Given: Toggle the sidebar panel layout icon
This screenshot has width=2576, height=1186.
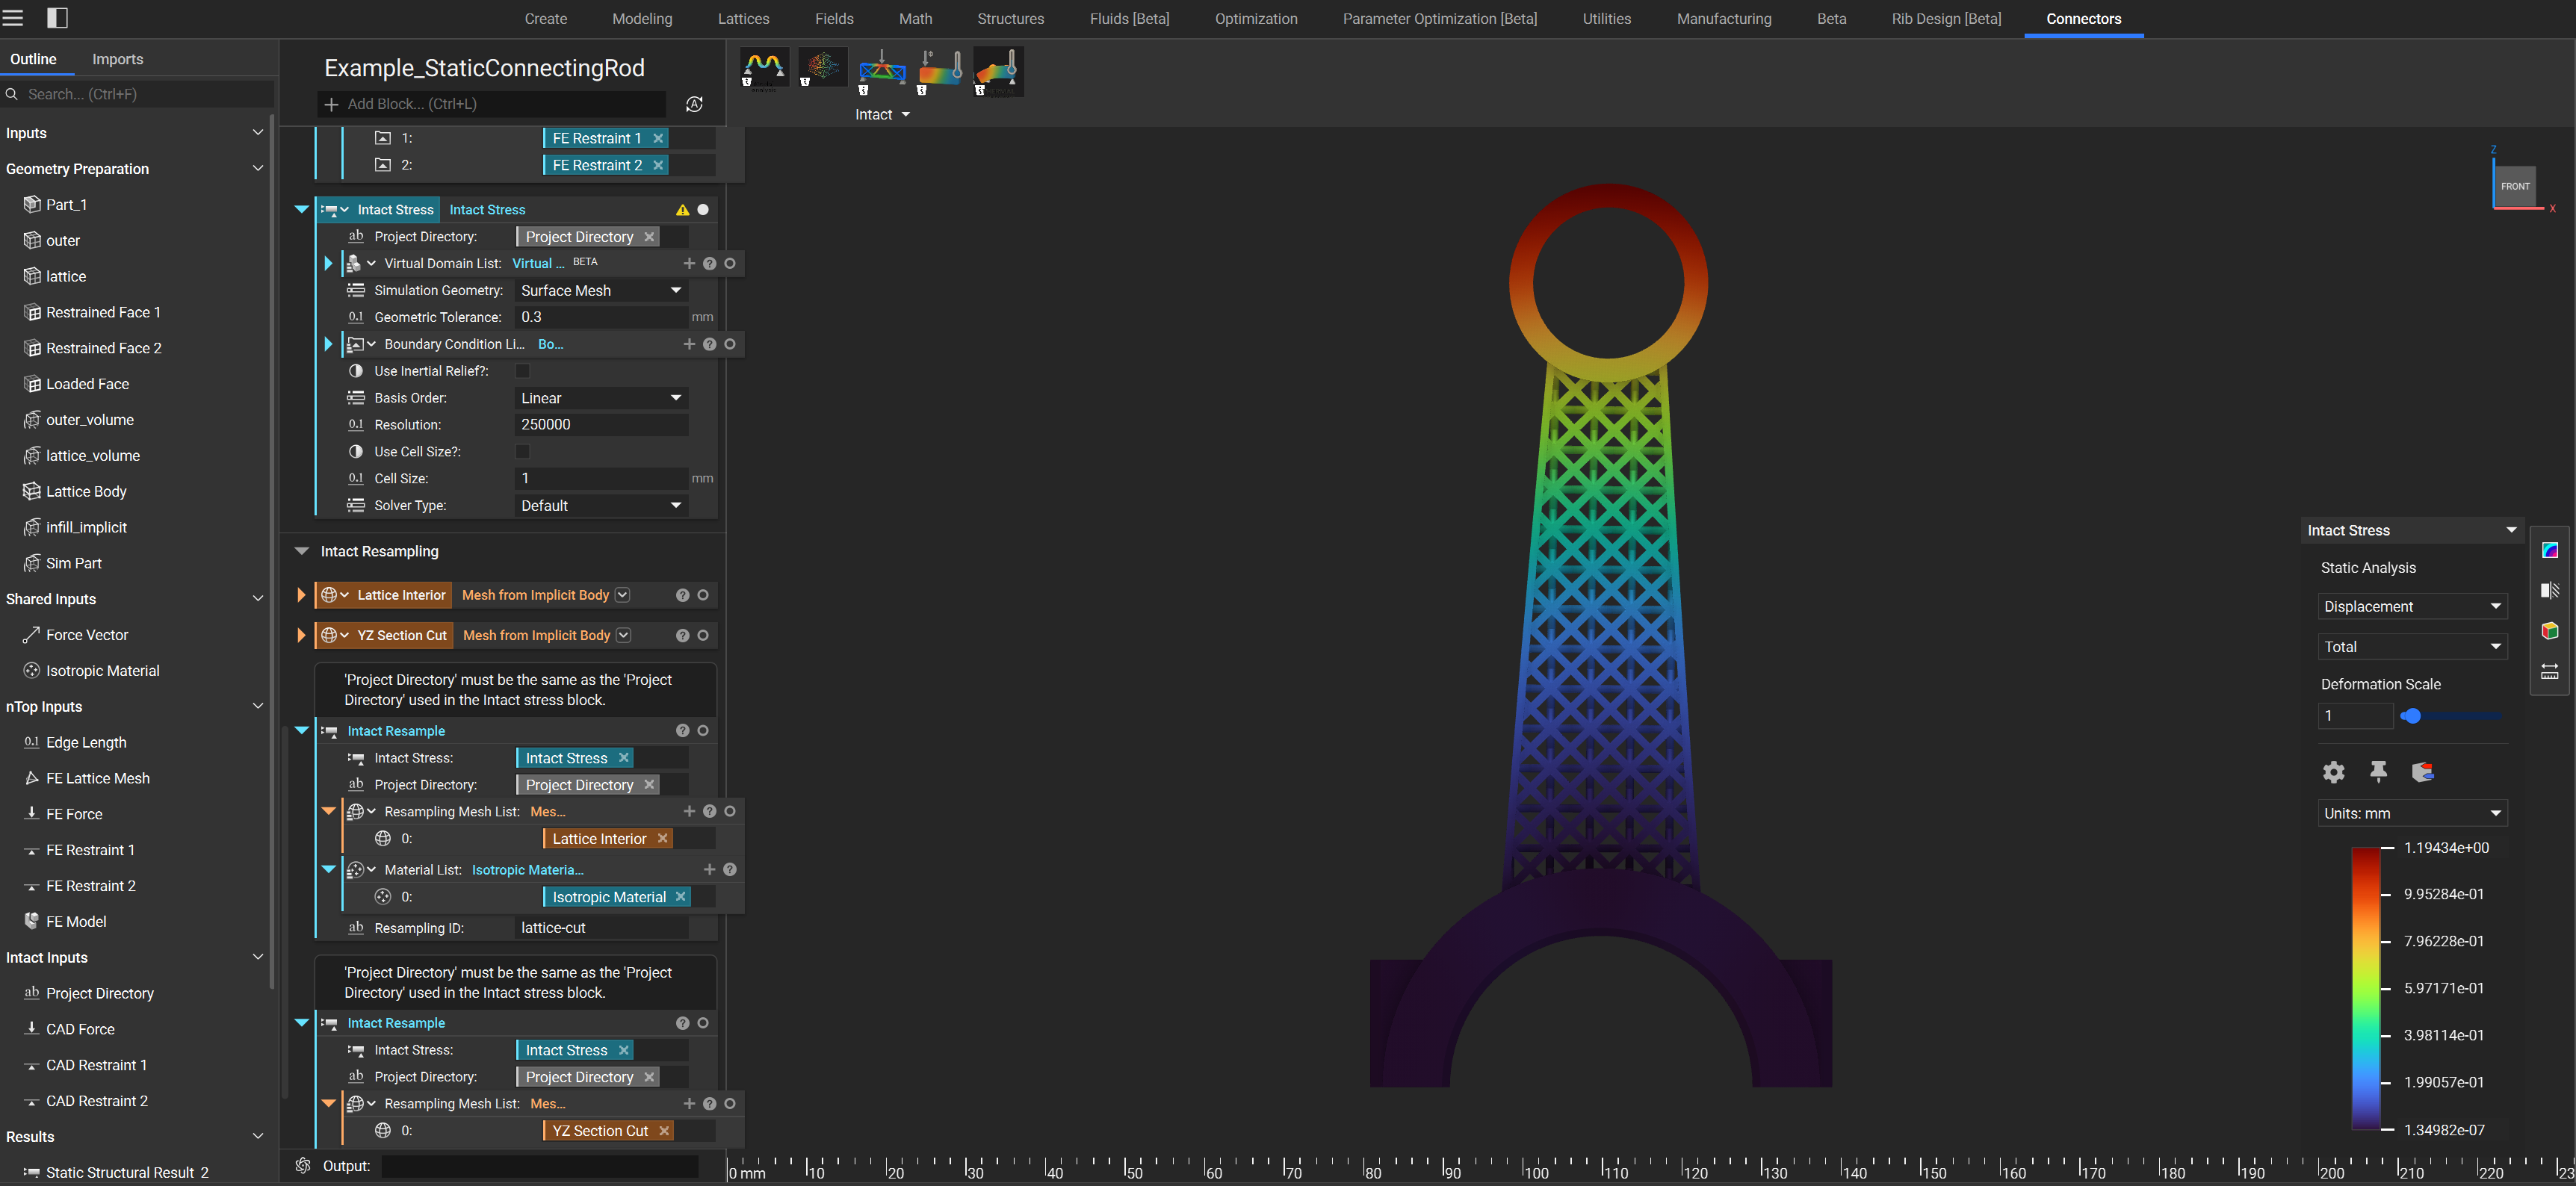Looking at the screenshot, I should [x=58, y=18].
